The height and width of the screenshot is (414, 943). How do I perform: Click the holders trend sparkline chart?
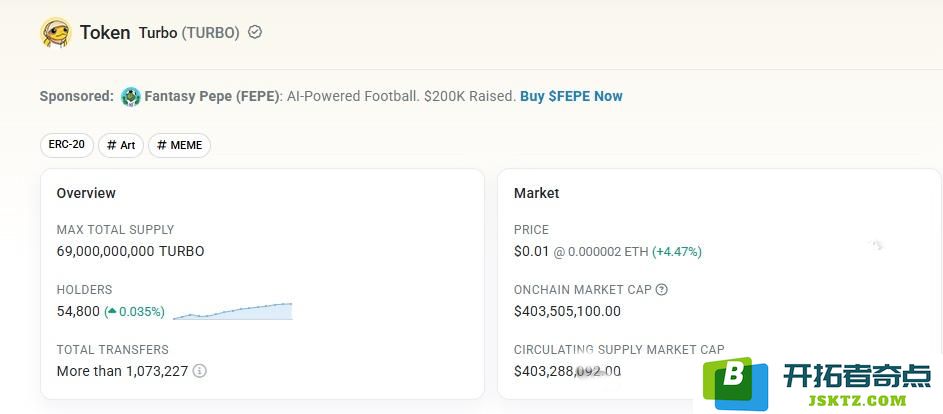(x=233, y=311)
